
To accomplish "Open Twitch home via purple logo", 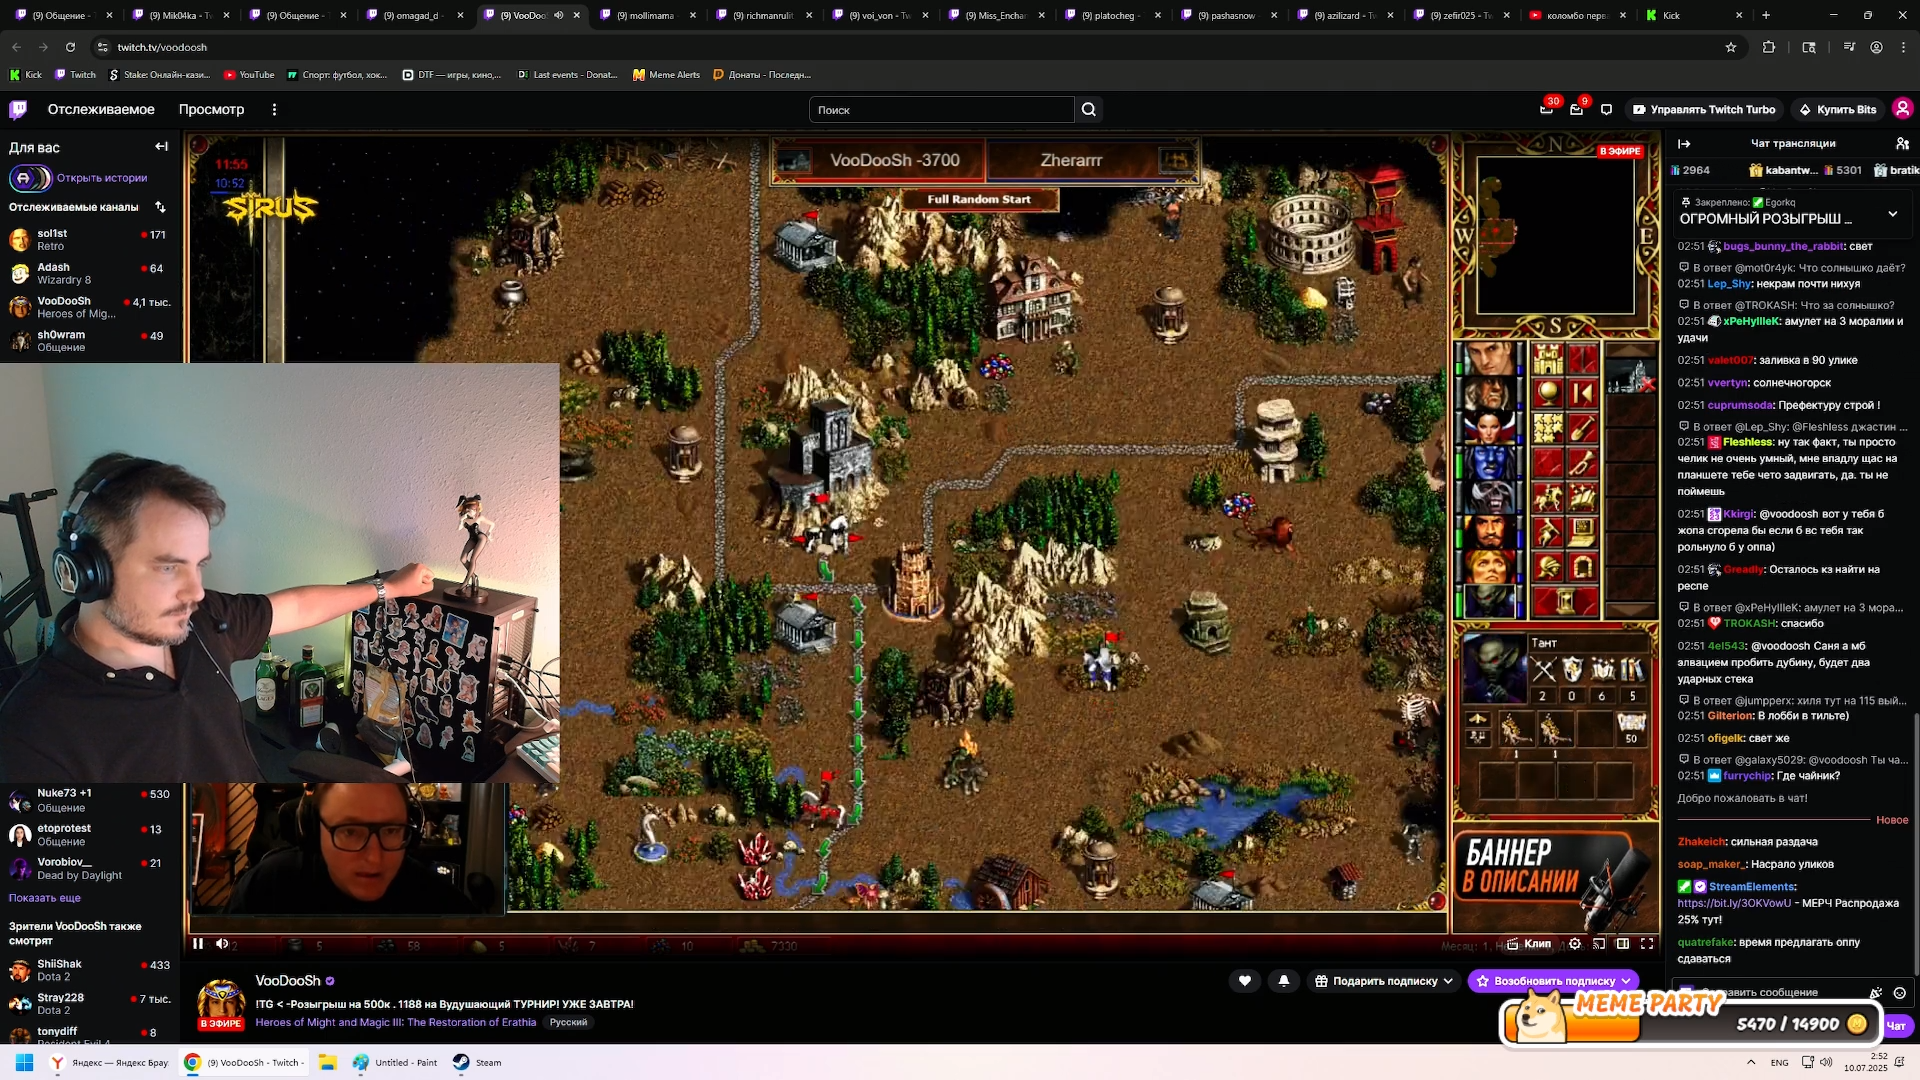I will (x=18, y=110).
